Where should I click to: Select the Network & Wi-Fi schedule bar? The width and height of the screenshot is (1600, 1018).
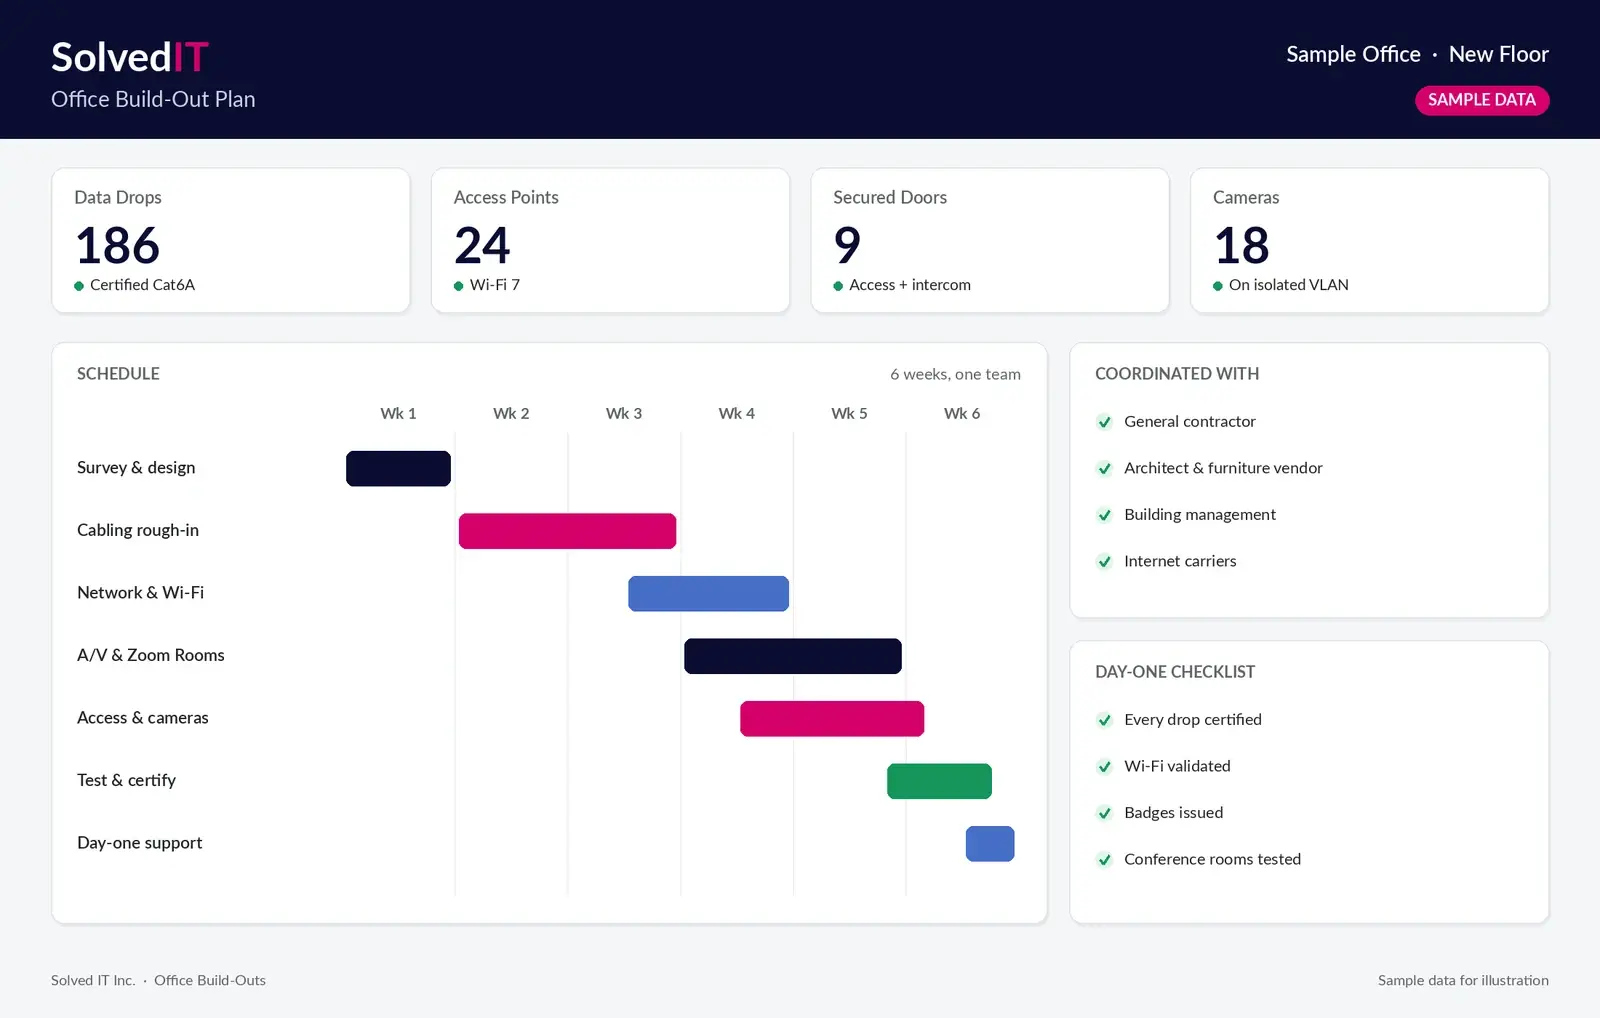(708, 593)
